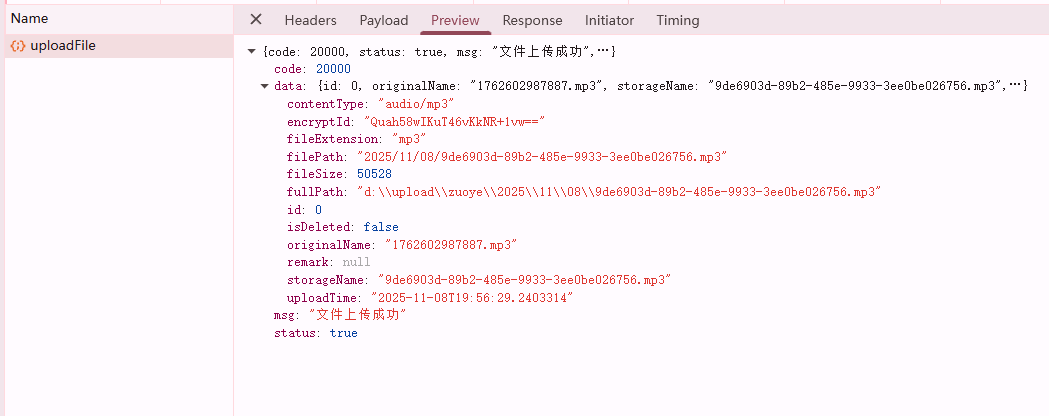Viewport: 1049px width, 416px height.
Task: Click the status true value
Action: click(343, 333)
